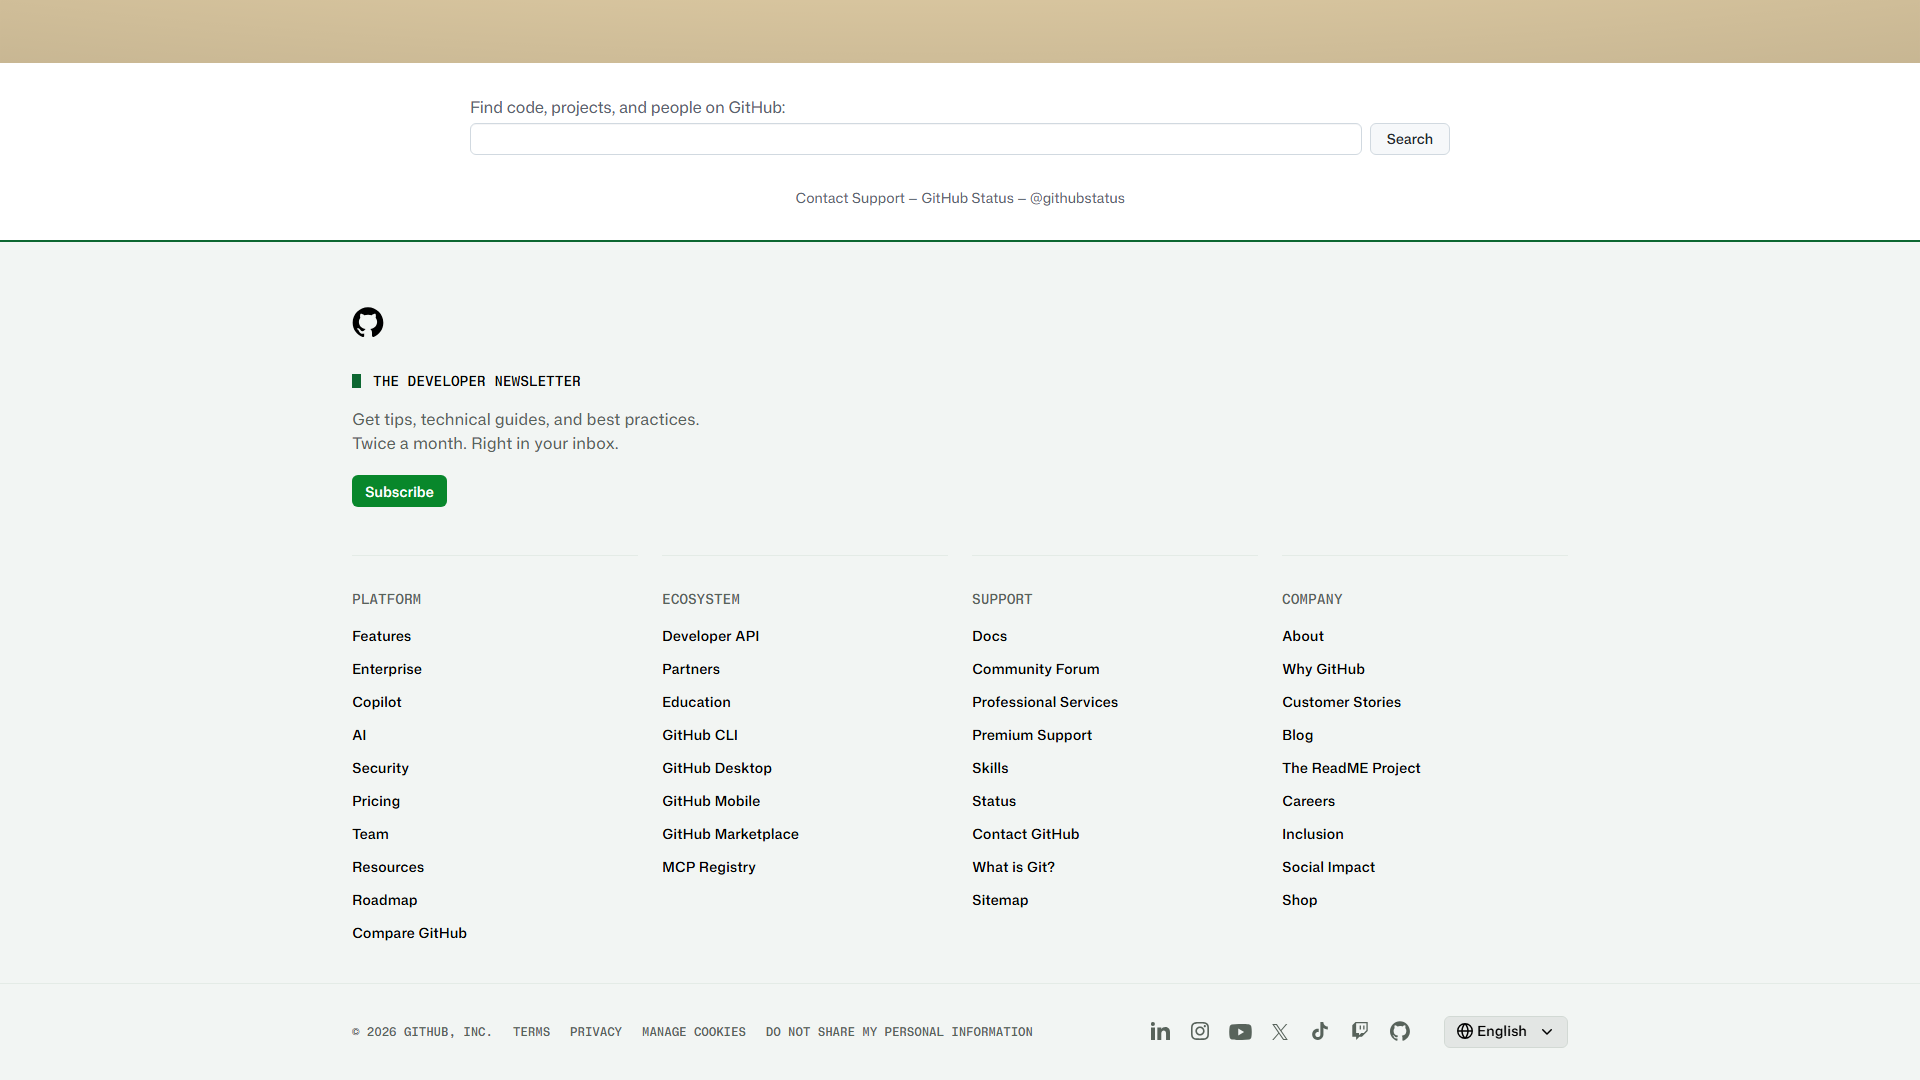The image size is (1920, 1080).
Task: Click the GitHub icon beside Twitch
Action: click(1400, 1031)
